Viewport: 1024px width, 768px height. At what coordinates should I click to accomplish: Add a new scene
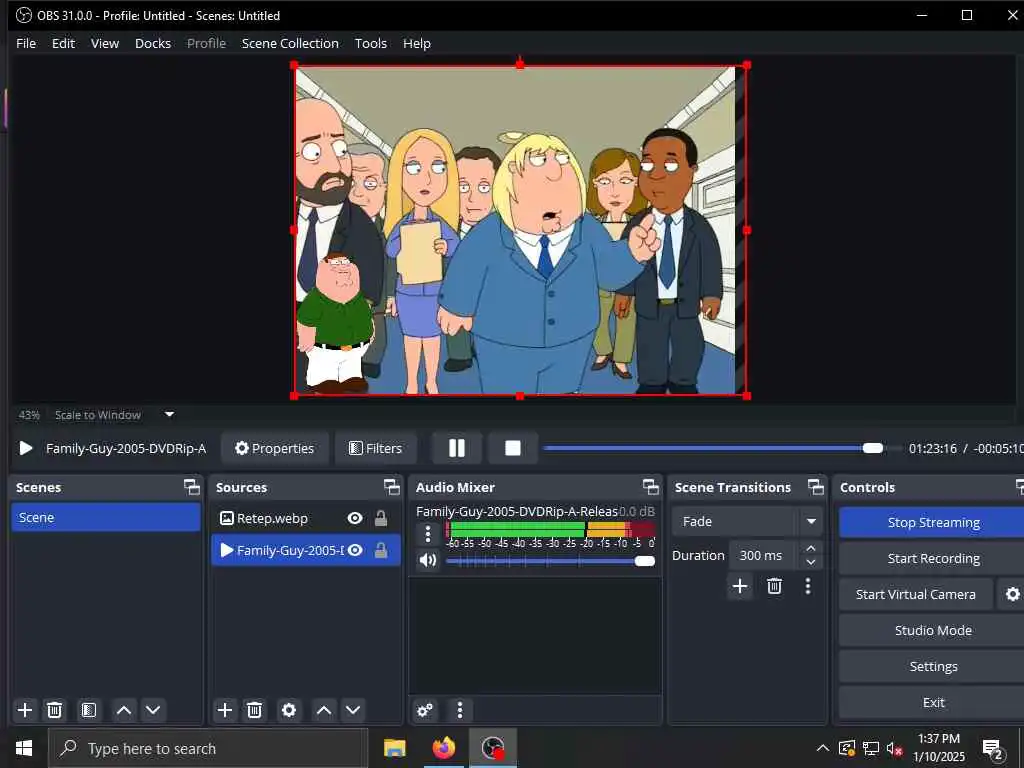tap(25, 710)
